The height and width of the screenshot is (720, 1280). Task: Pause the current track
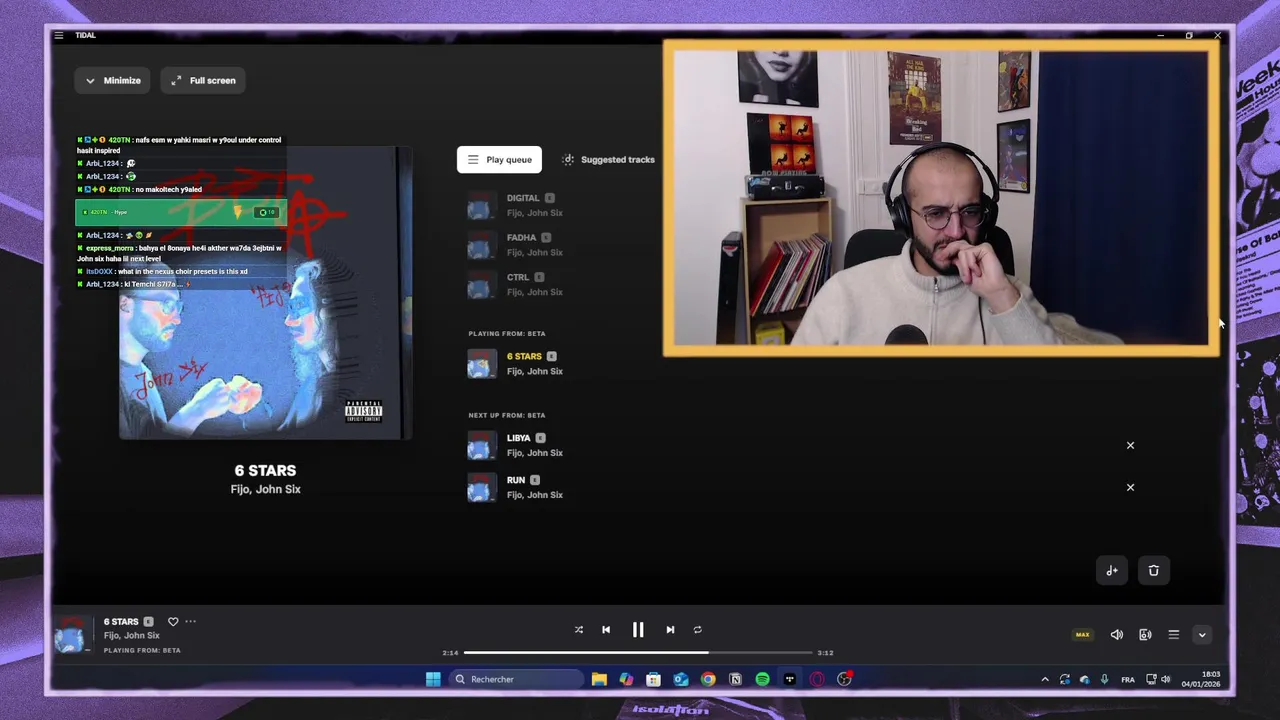(x=638, y=630)
